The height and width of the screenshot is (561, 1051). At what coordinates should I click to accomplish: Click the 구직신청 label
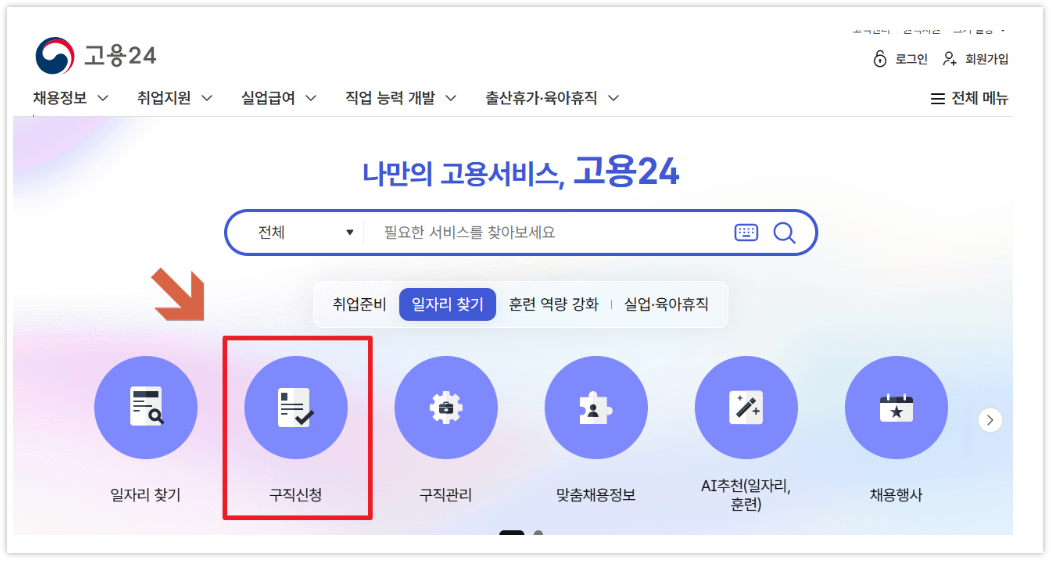pyautogui.click(x=296, y=495)
